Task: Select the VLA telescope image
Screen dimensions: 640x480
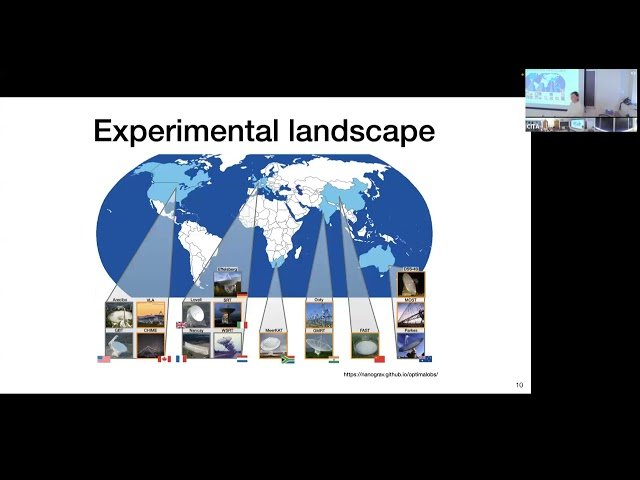Action: click(x=150, y=316)
